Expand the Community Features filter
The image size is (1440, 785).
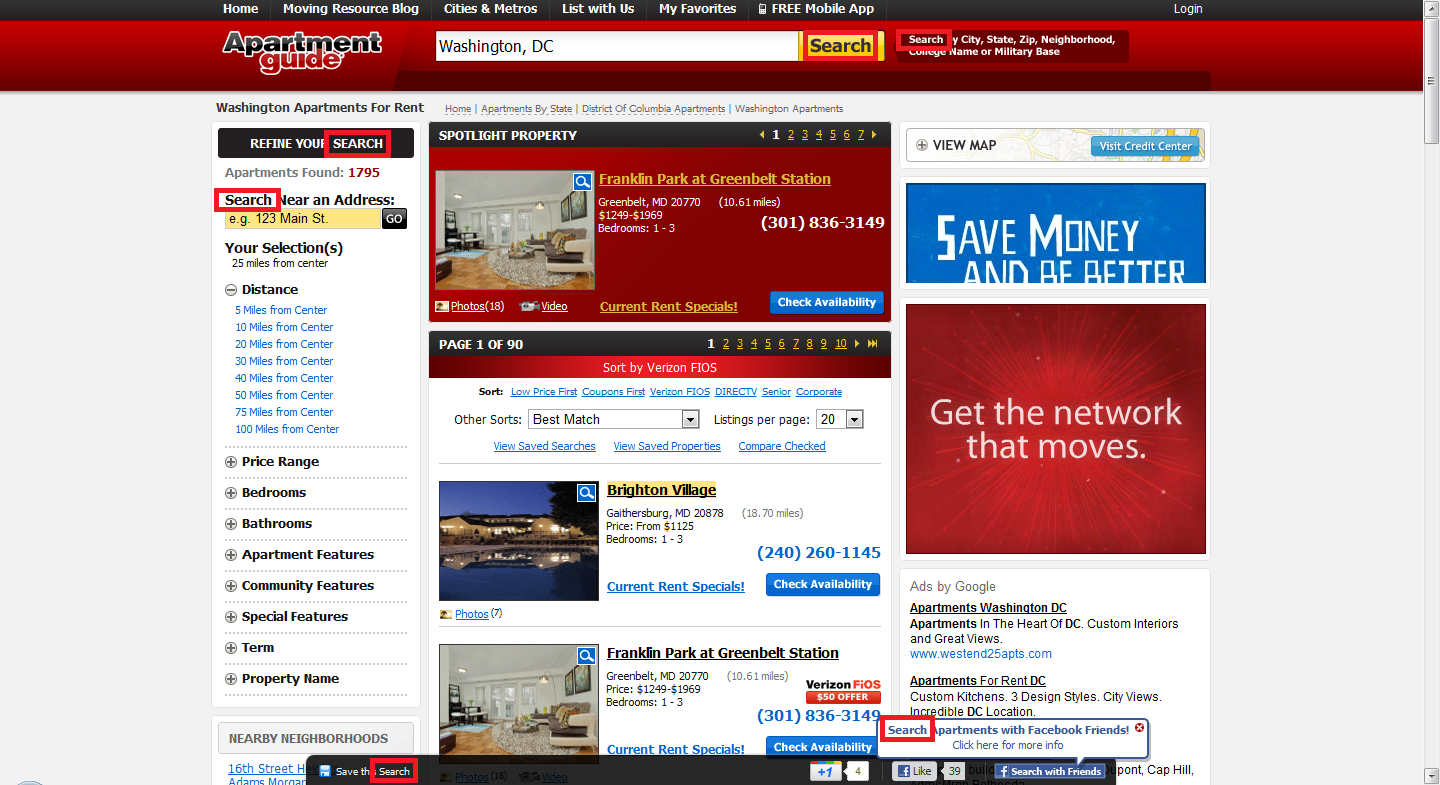click(231, 586)
